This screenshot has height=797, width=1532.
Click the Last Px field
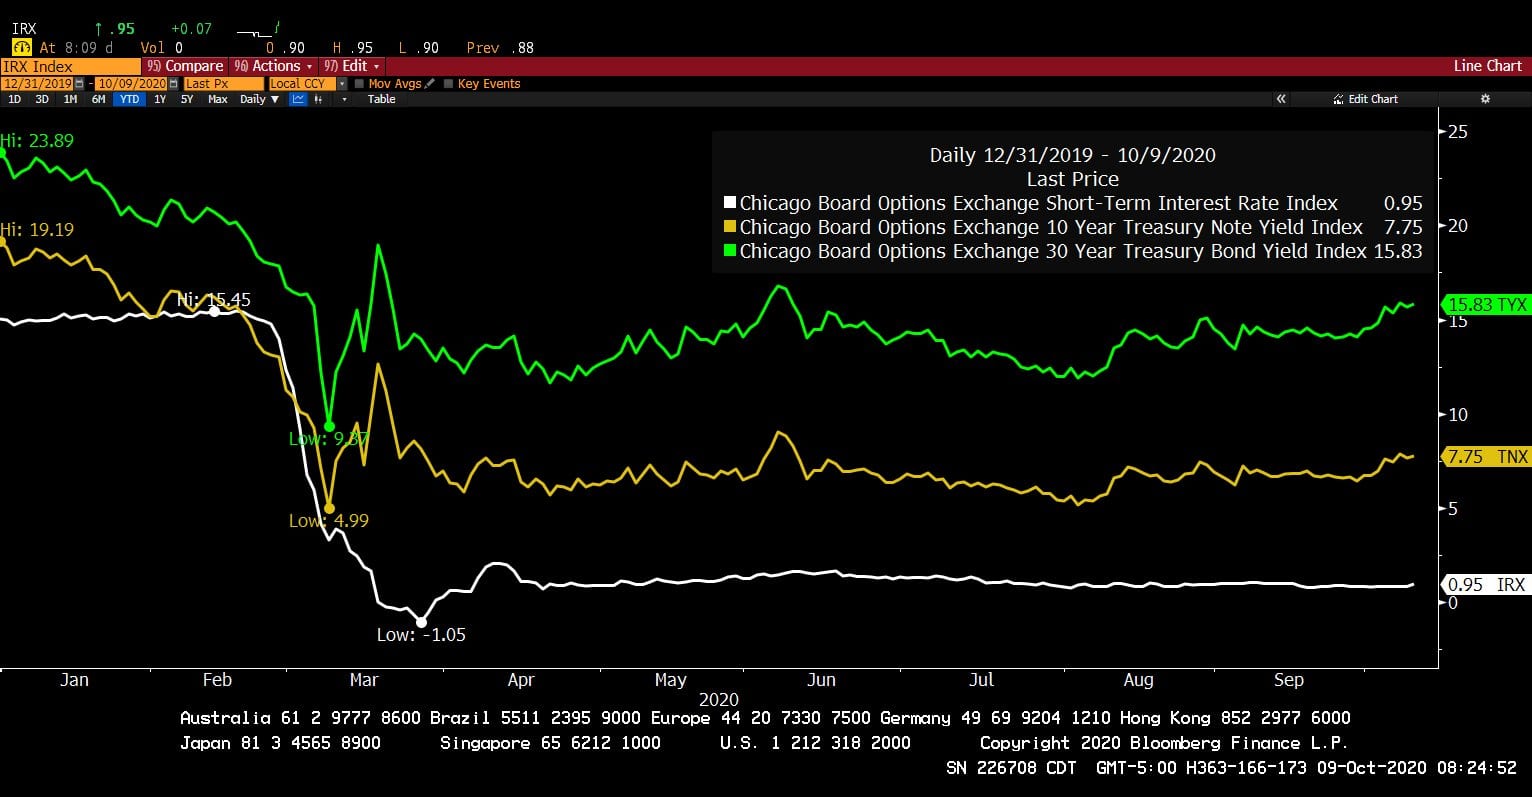pyautogui.click(x=224, y=84)
